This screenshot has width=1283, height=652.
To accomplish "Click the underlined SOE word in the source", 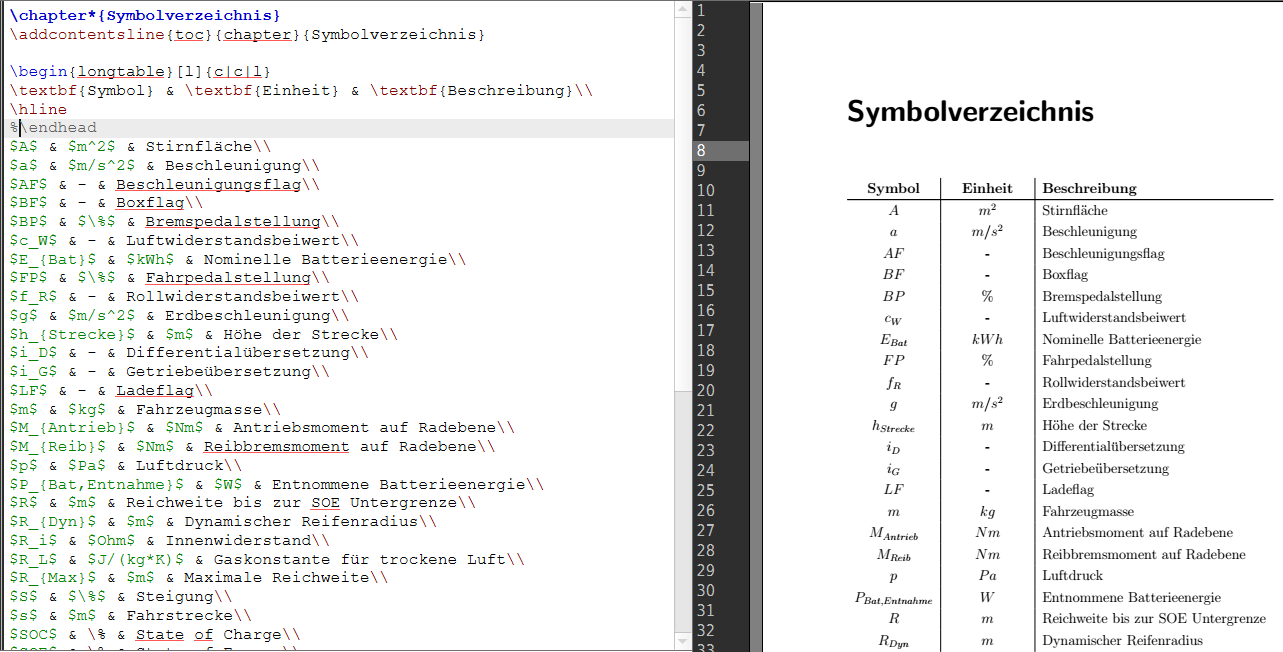I will pos(325,503).
